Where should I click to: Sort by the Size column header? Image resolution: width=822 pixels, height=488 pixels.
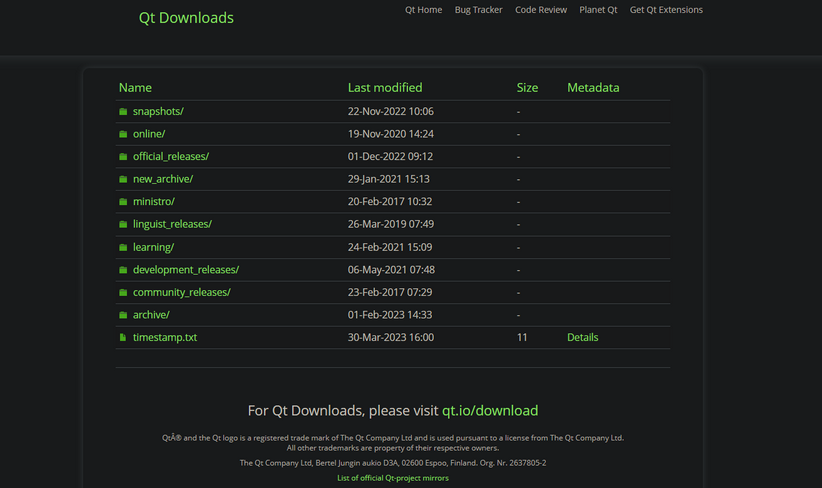point(527,88)
